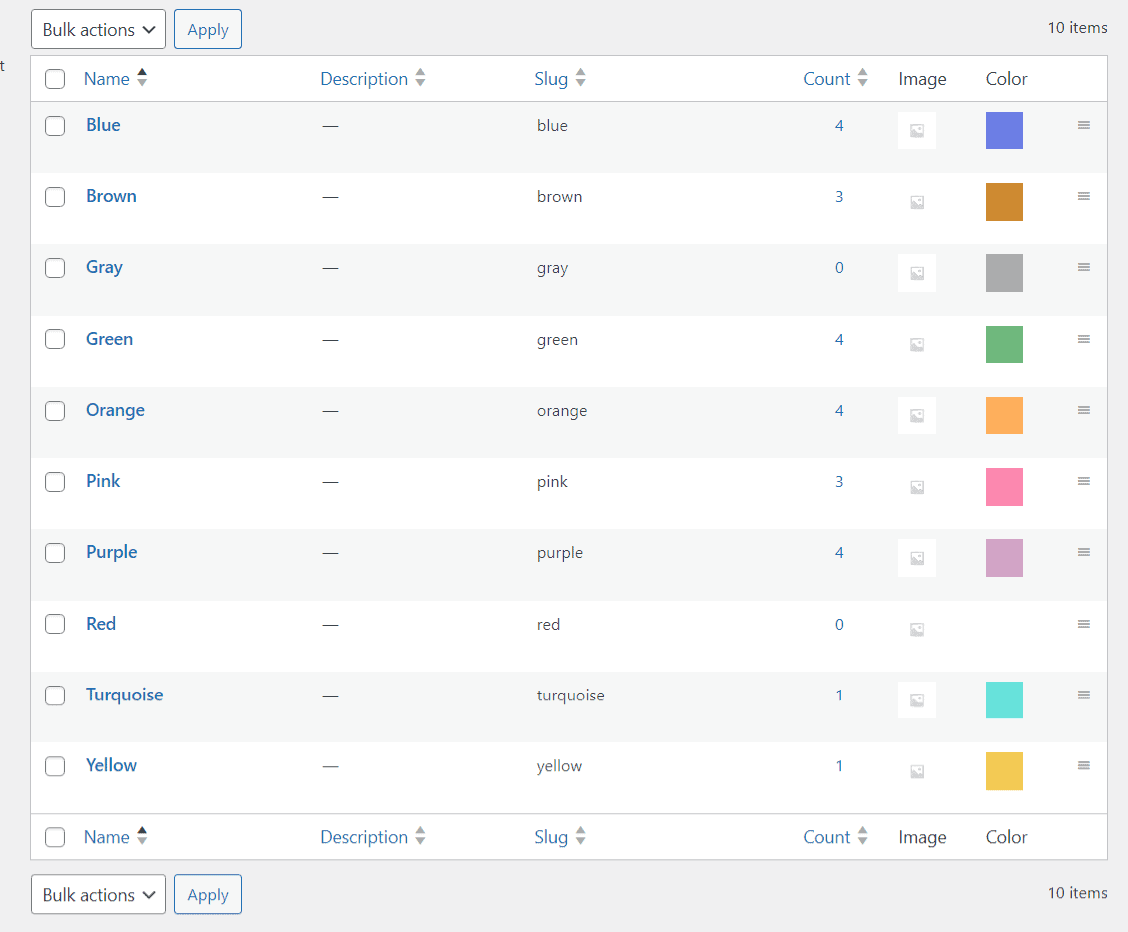Click the drag handle icon for Gray row
The image size is (1128, 932).
[1083, 268]
